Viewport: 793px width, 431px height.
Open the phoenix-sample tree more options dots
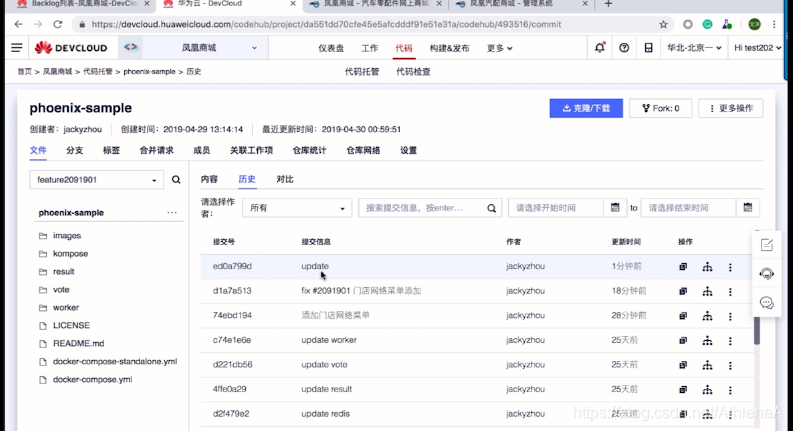(x=172, y=212)
